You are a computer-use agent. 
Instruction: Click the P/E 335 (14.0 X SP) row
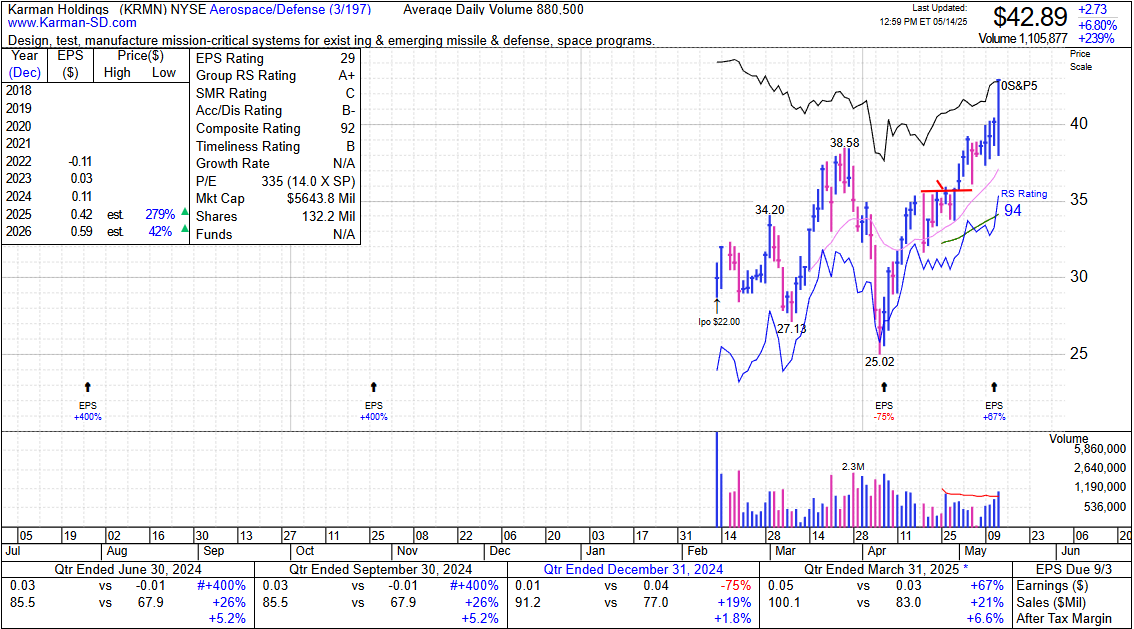pyautogui.click(x=275, y=181)
